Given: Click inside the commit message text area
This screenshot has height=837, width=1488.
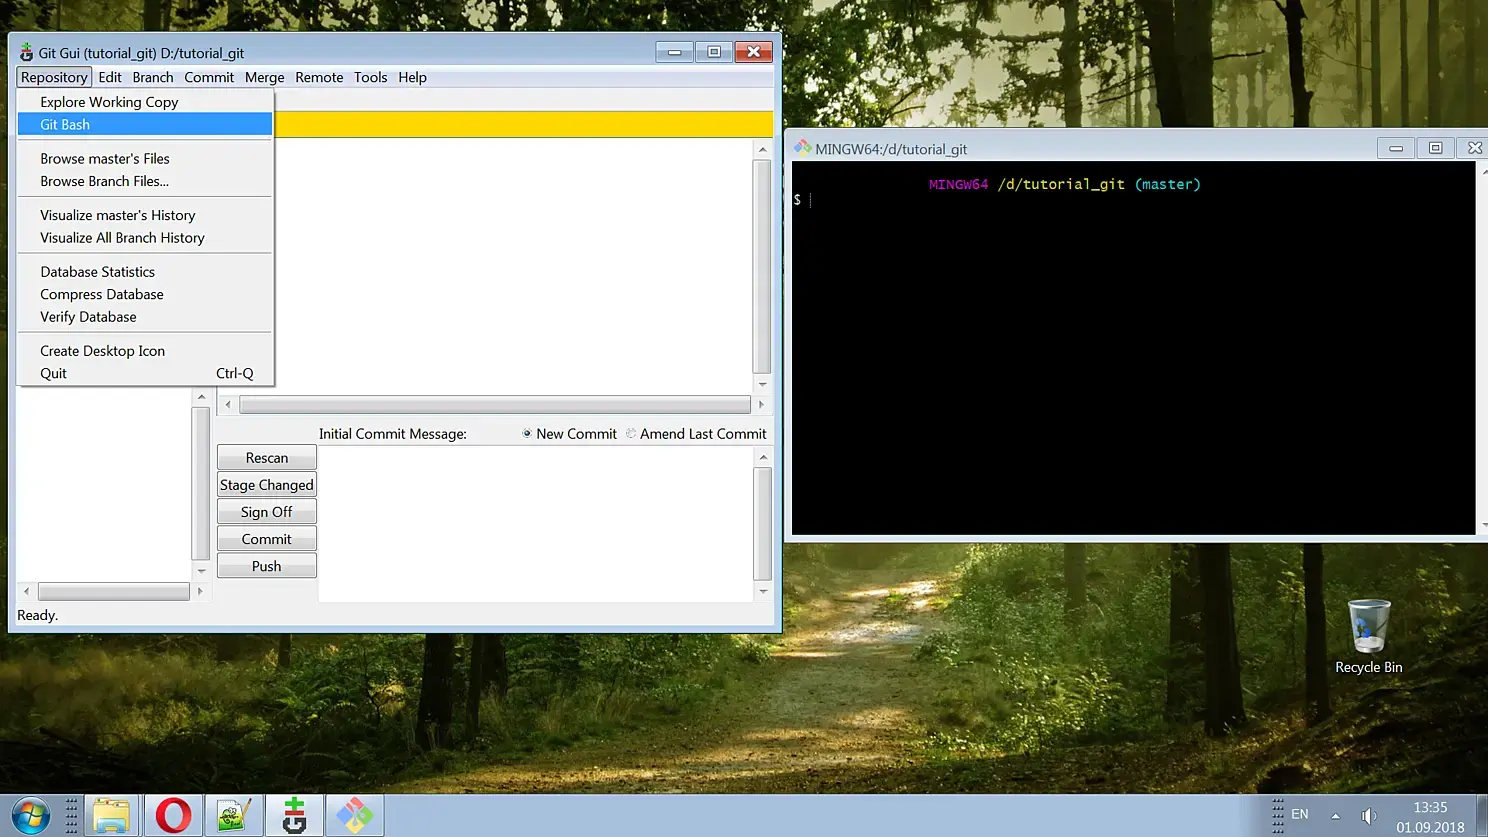Looking at the screenshot, I should [536, 524].
